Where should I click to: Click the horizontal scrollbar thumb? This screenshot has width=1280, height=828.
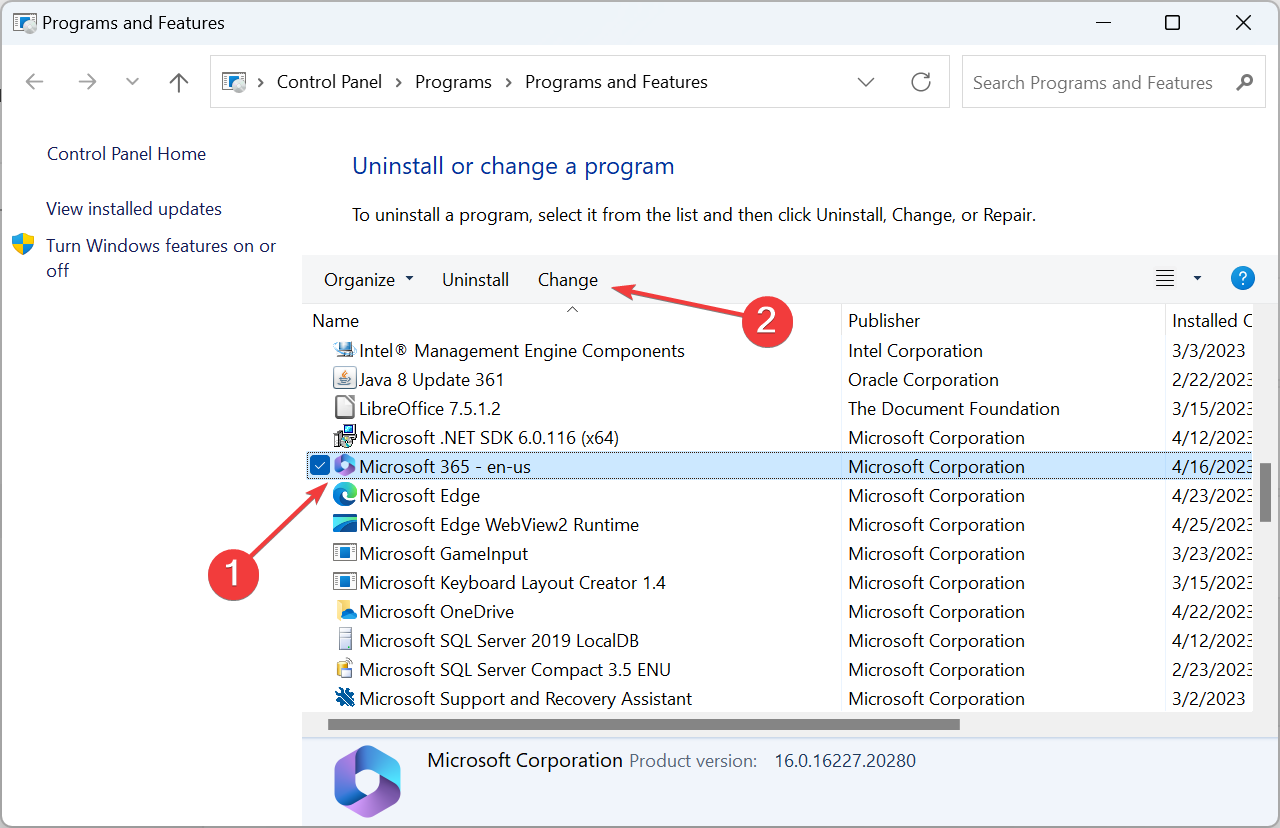pyautogui.click(x=644, y=723)
